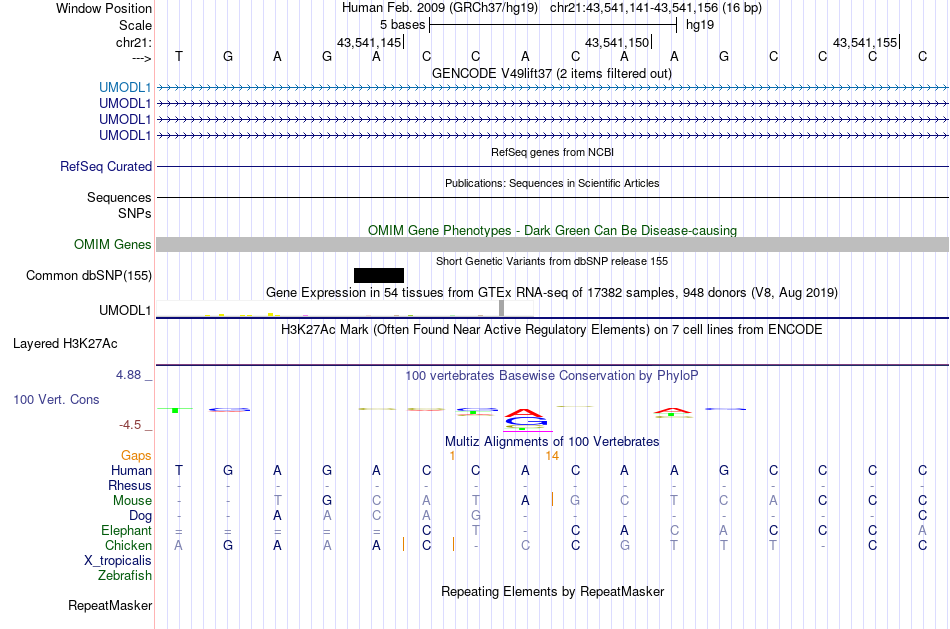Viewport: 950px width, 629px height.
Task: Select the gray OMIM Genes bar
Action: (552, 244)
